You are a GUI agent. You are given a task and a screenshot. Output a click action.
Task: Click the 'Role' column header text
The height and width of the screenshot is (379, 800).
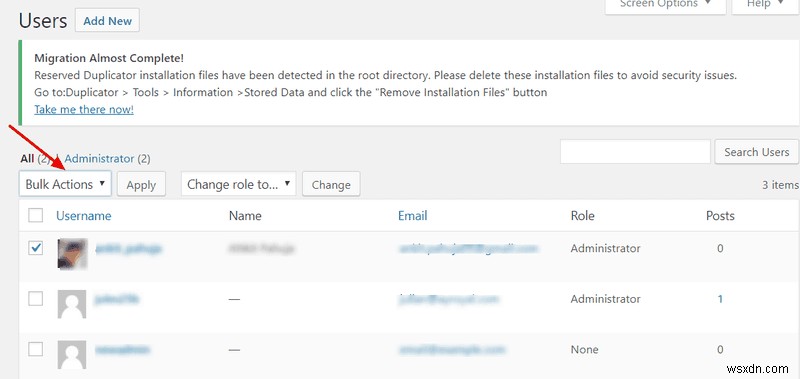point(583,216)
